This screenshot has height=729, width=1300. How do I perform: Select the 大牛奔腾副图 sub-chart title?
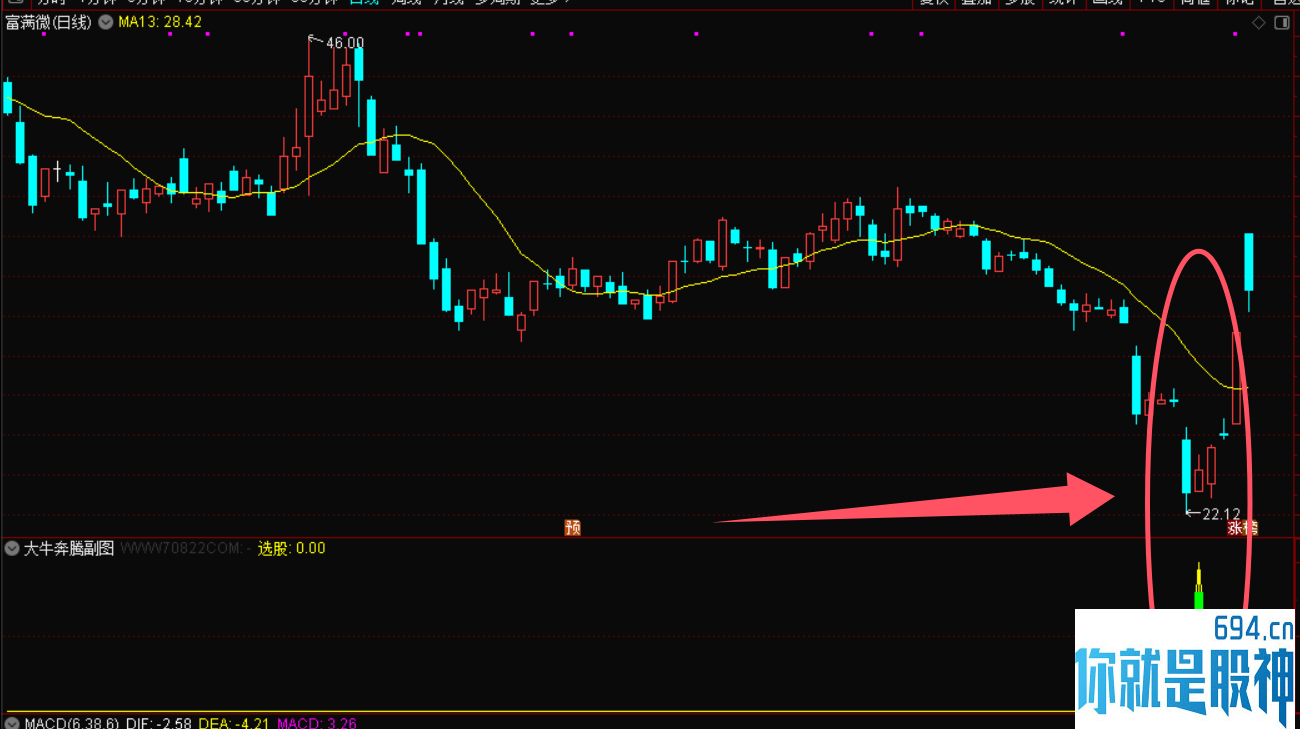click(x=69, y=548)
